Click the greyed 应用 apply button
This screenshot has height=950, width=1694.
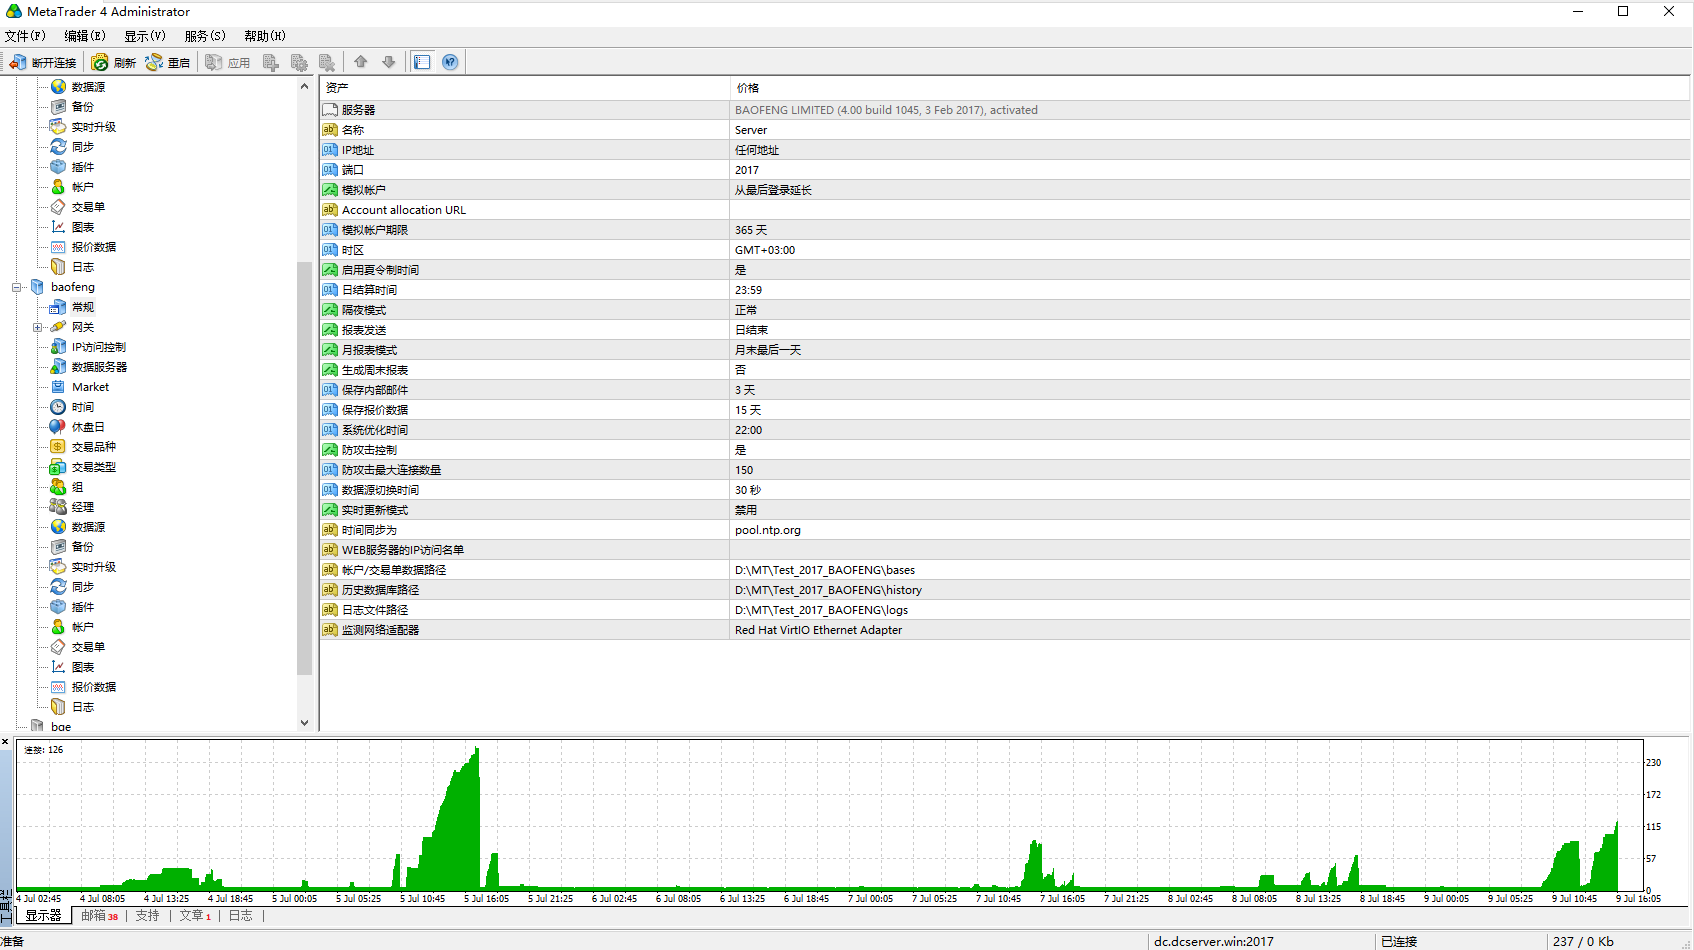(228, 62)
